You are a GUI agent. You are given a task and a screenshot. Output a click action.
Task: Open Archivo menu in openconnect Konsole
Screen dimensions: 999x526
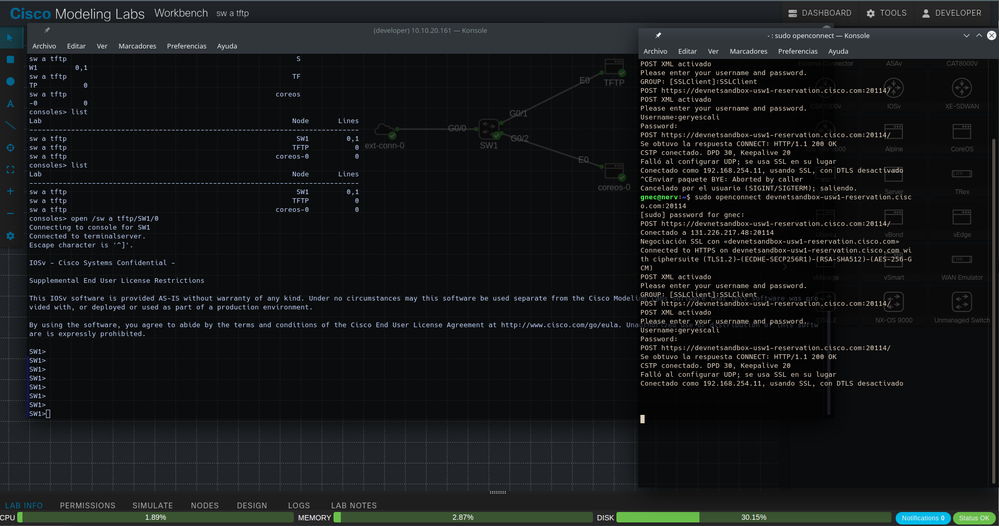tap(655, 51)
